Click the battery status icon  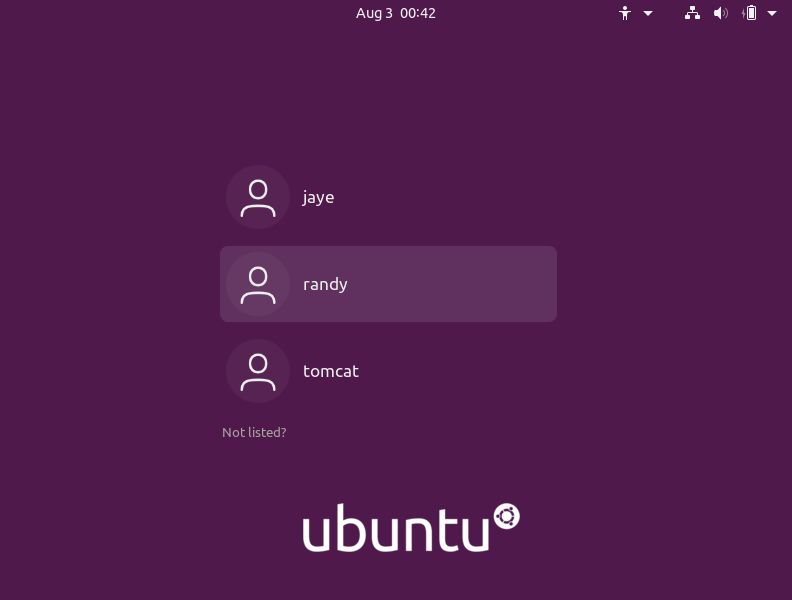pos(749,13)
